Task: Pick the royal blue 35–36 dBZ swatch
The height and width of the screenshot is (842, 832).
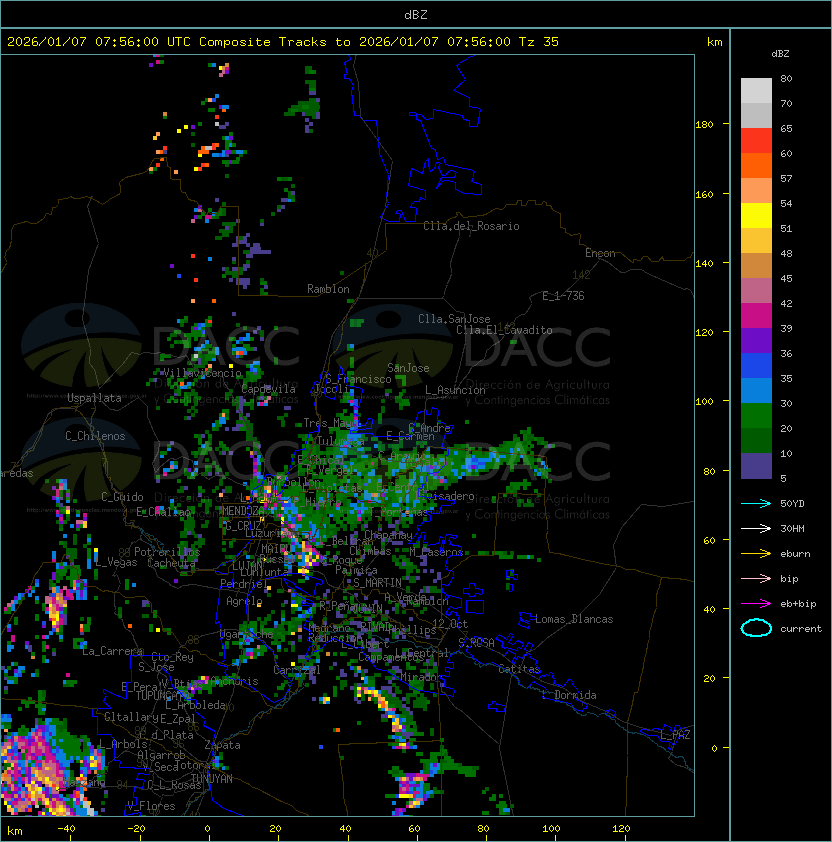Action: (x=756, y=366)
